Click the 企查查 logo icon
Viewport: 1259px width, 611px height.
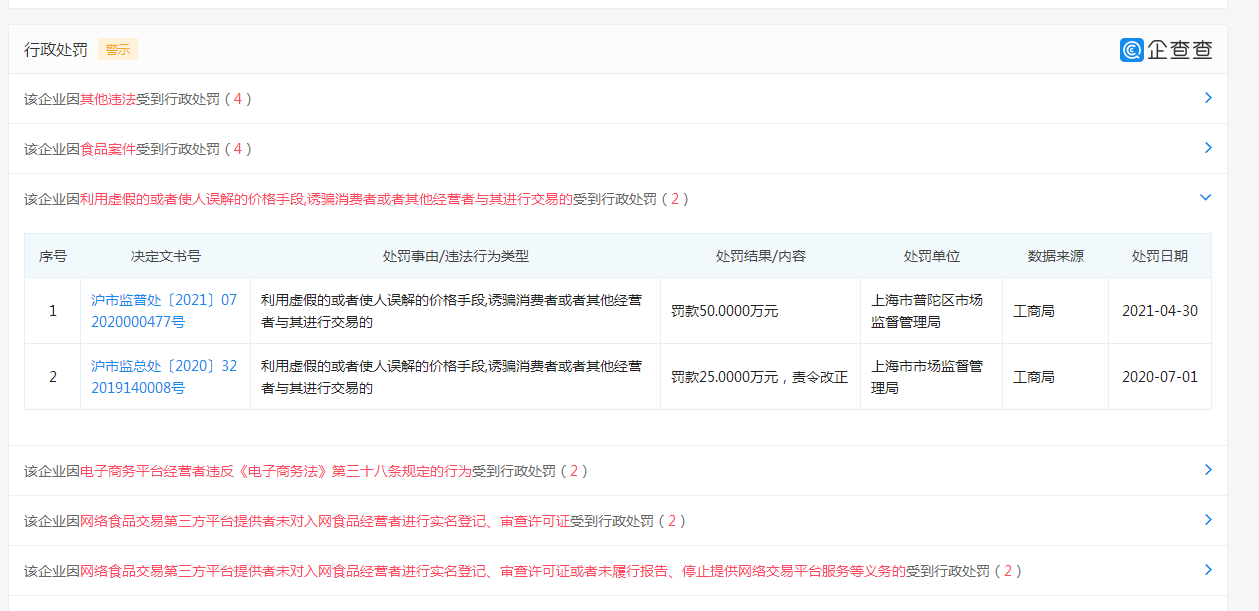[x=1131, y=50]
